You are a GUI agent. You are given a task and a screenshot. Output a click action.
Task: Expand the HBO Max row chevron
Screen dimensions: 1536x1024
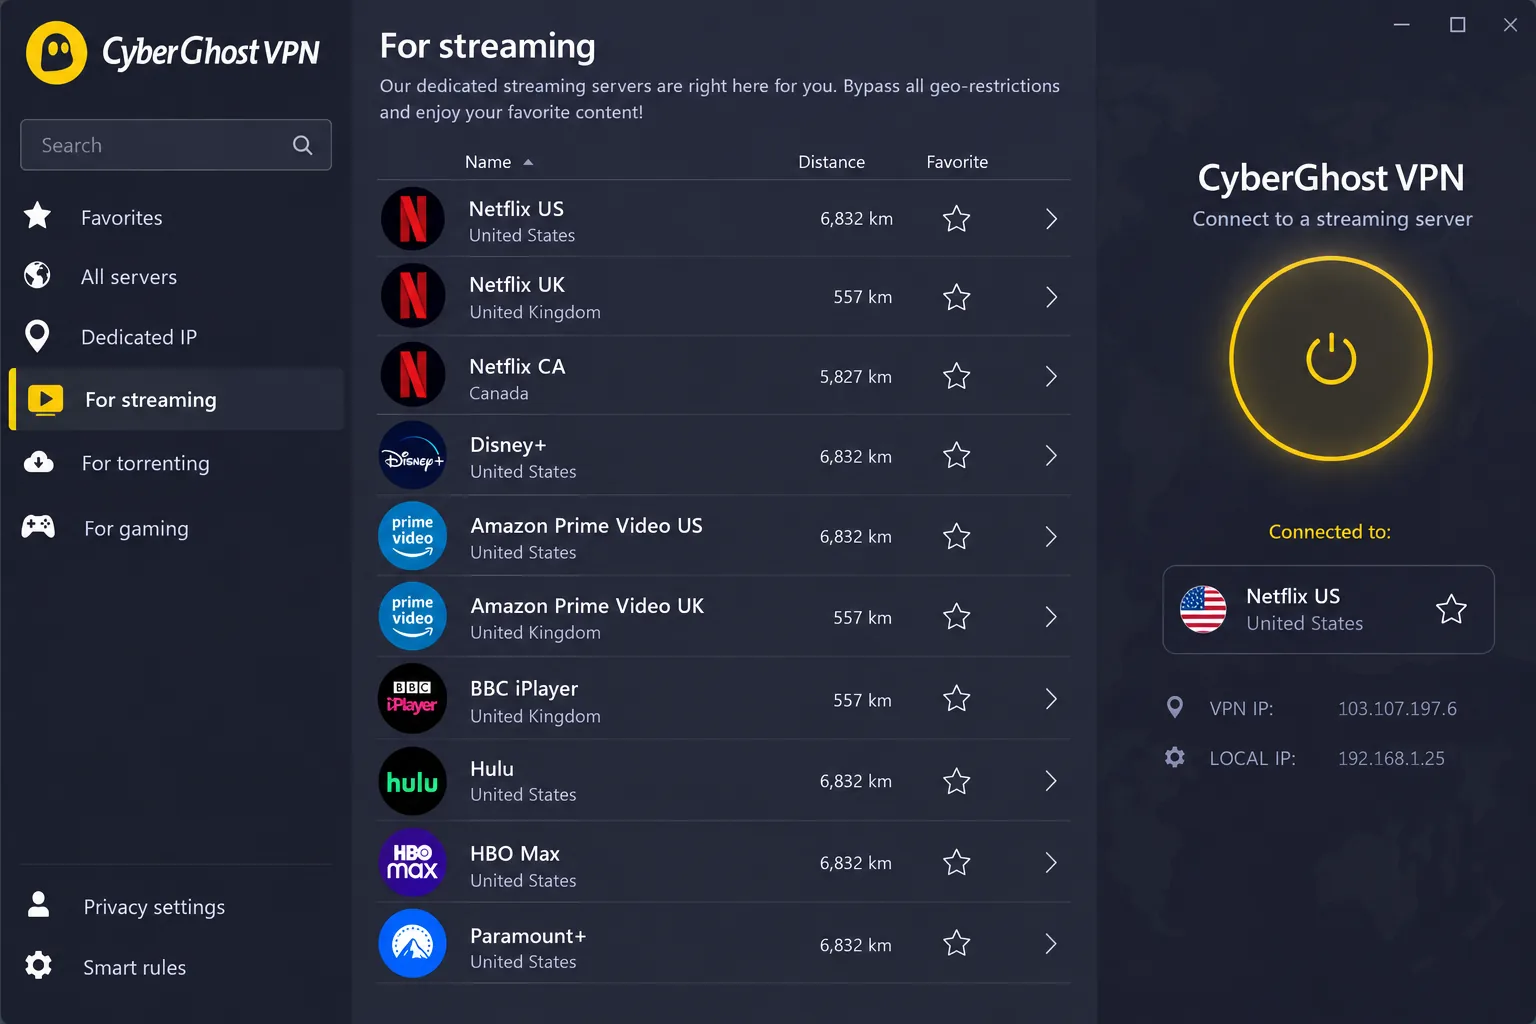[x=1051, y=862]
